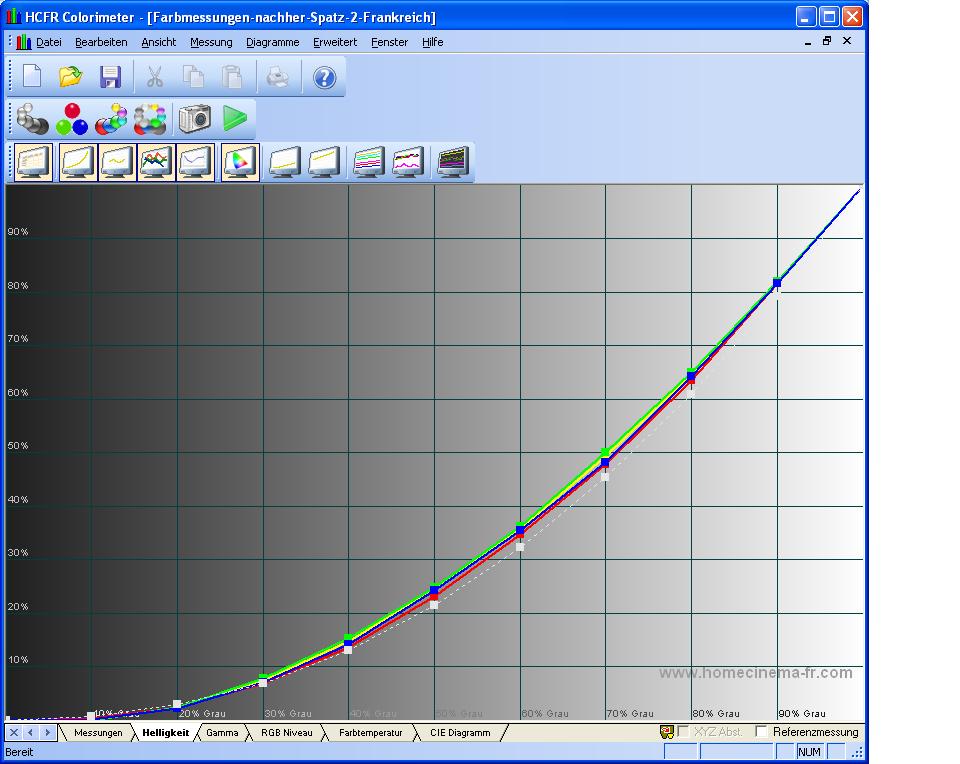Open the Ansicht menu
The height and width of the screenshot is (764, 960).
(x=159, y=42)
